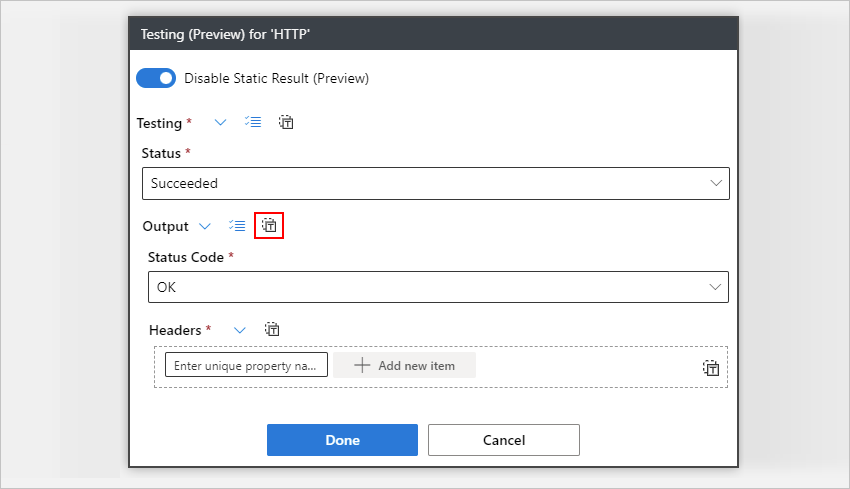Collapse the Headers section chevron
The height and width of the screenshot is (489, 850).
coord(239,329)
